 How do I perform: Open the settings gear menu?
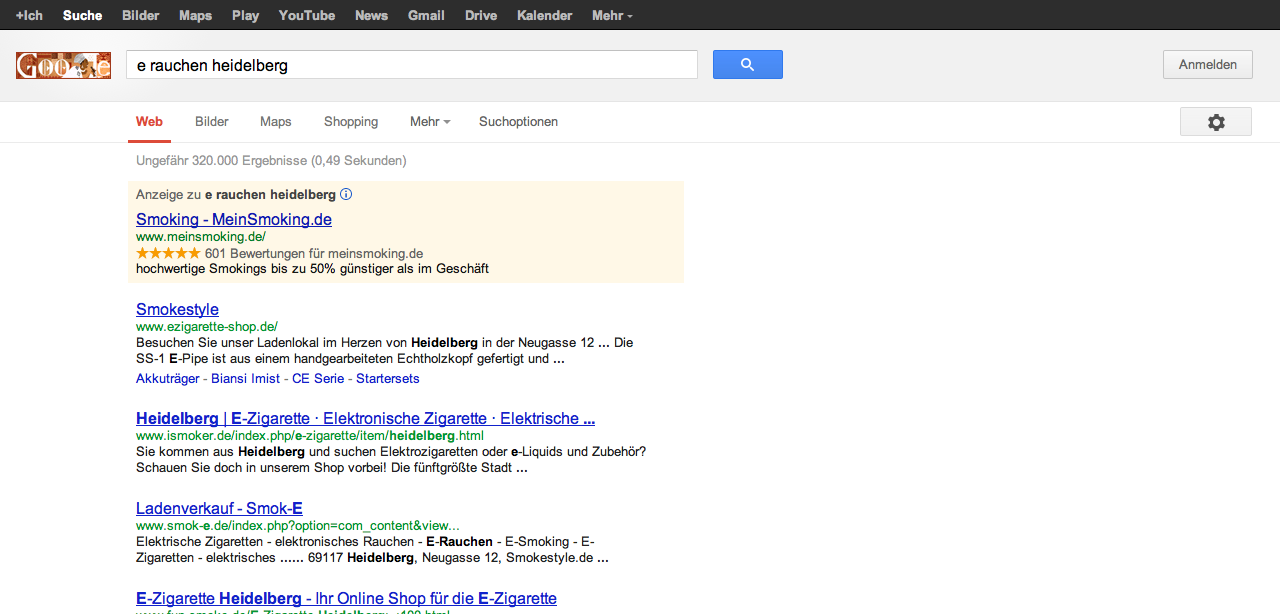point(1215,122)
